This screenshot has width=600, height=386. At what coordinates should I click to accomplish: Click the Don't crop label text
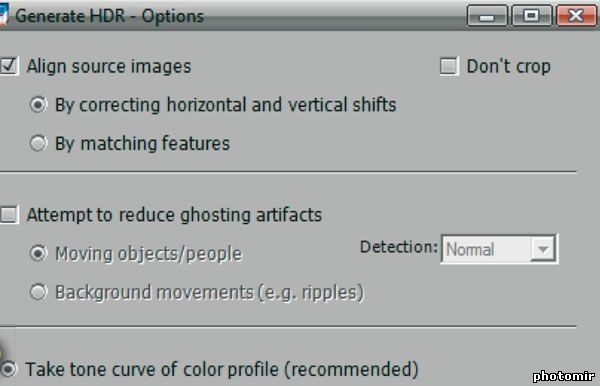[509, 67]
